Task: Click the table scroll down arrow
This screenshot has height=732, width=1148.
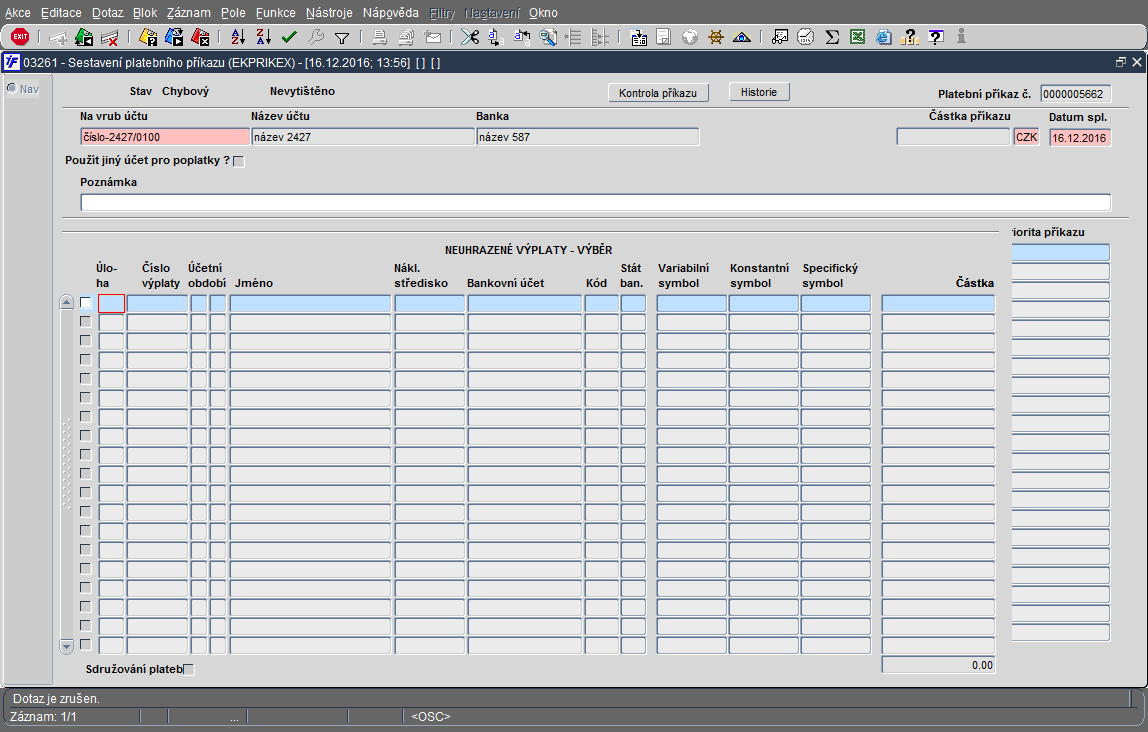Action: 67,646
